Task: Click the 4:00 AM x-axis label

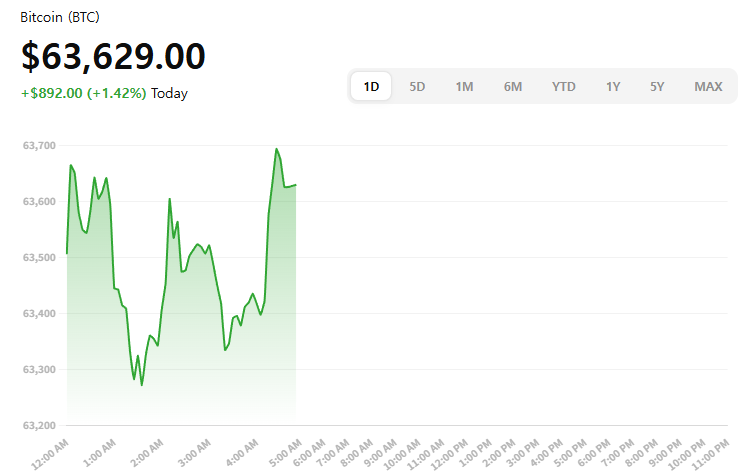Action: click(243, 453)
